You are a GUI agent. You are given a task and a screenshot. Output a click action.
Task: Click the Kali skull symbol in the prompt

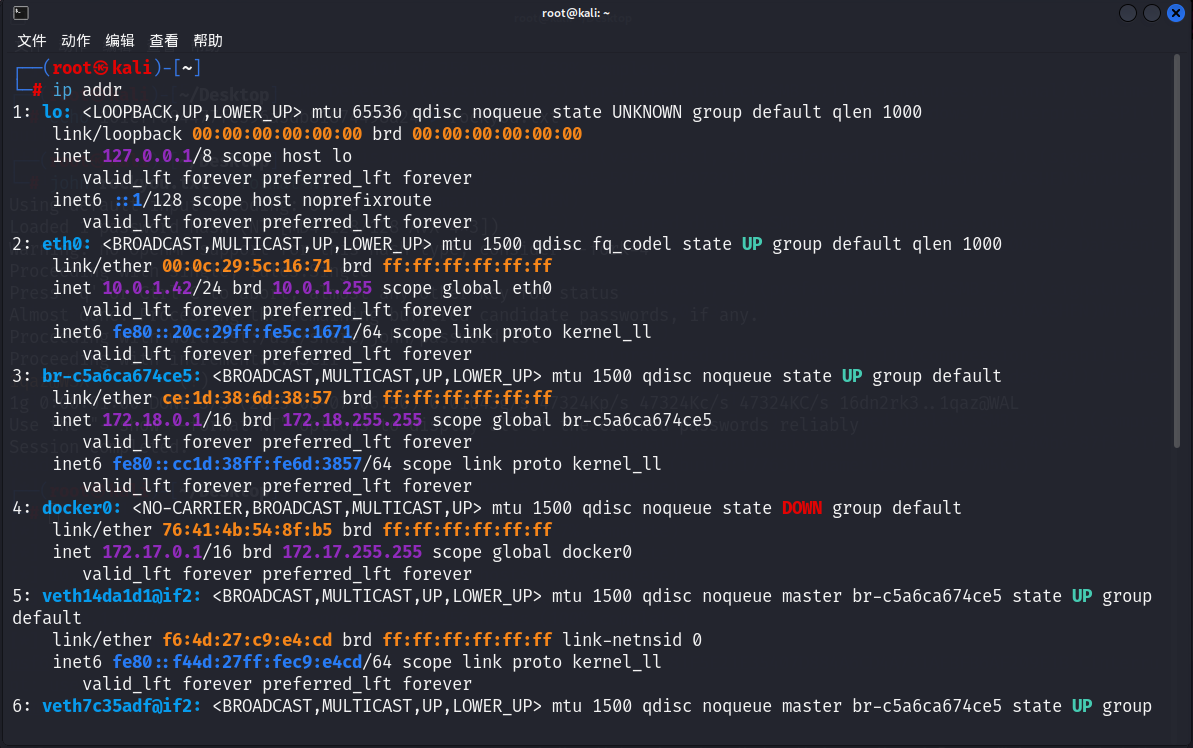point(100,68)
